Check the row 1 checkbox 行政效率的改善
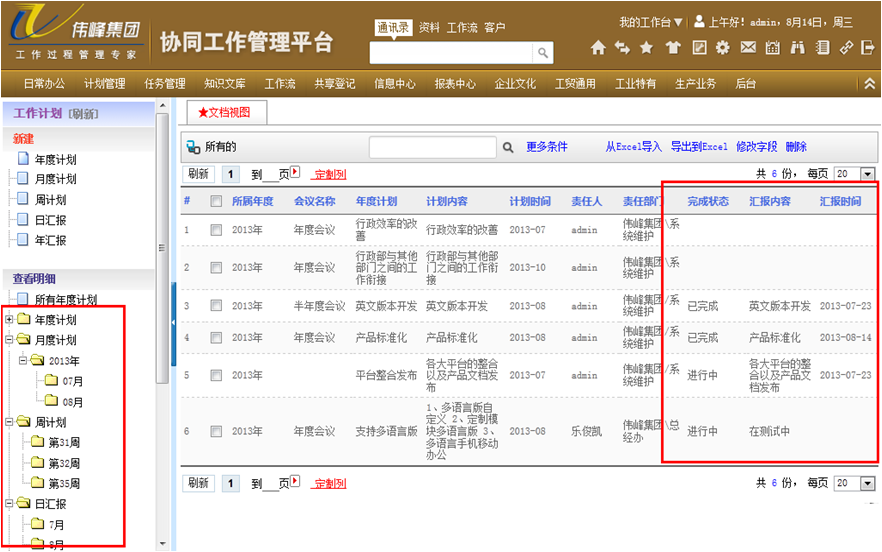Viewport: 882px width, 552px height. (216, 230)
